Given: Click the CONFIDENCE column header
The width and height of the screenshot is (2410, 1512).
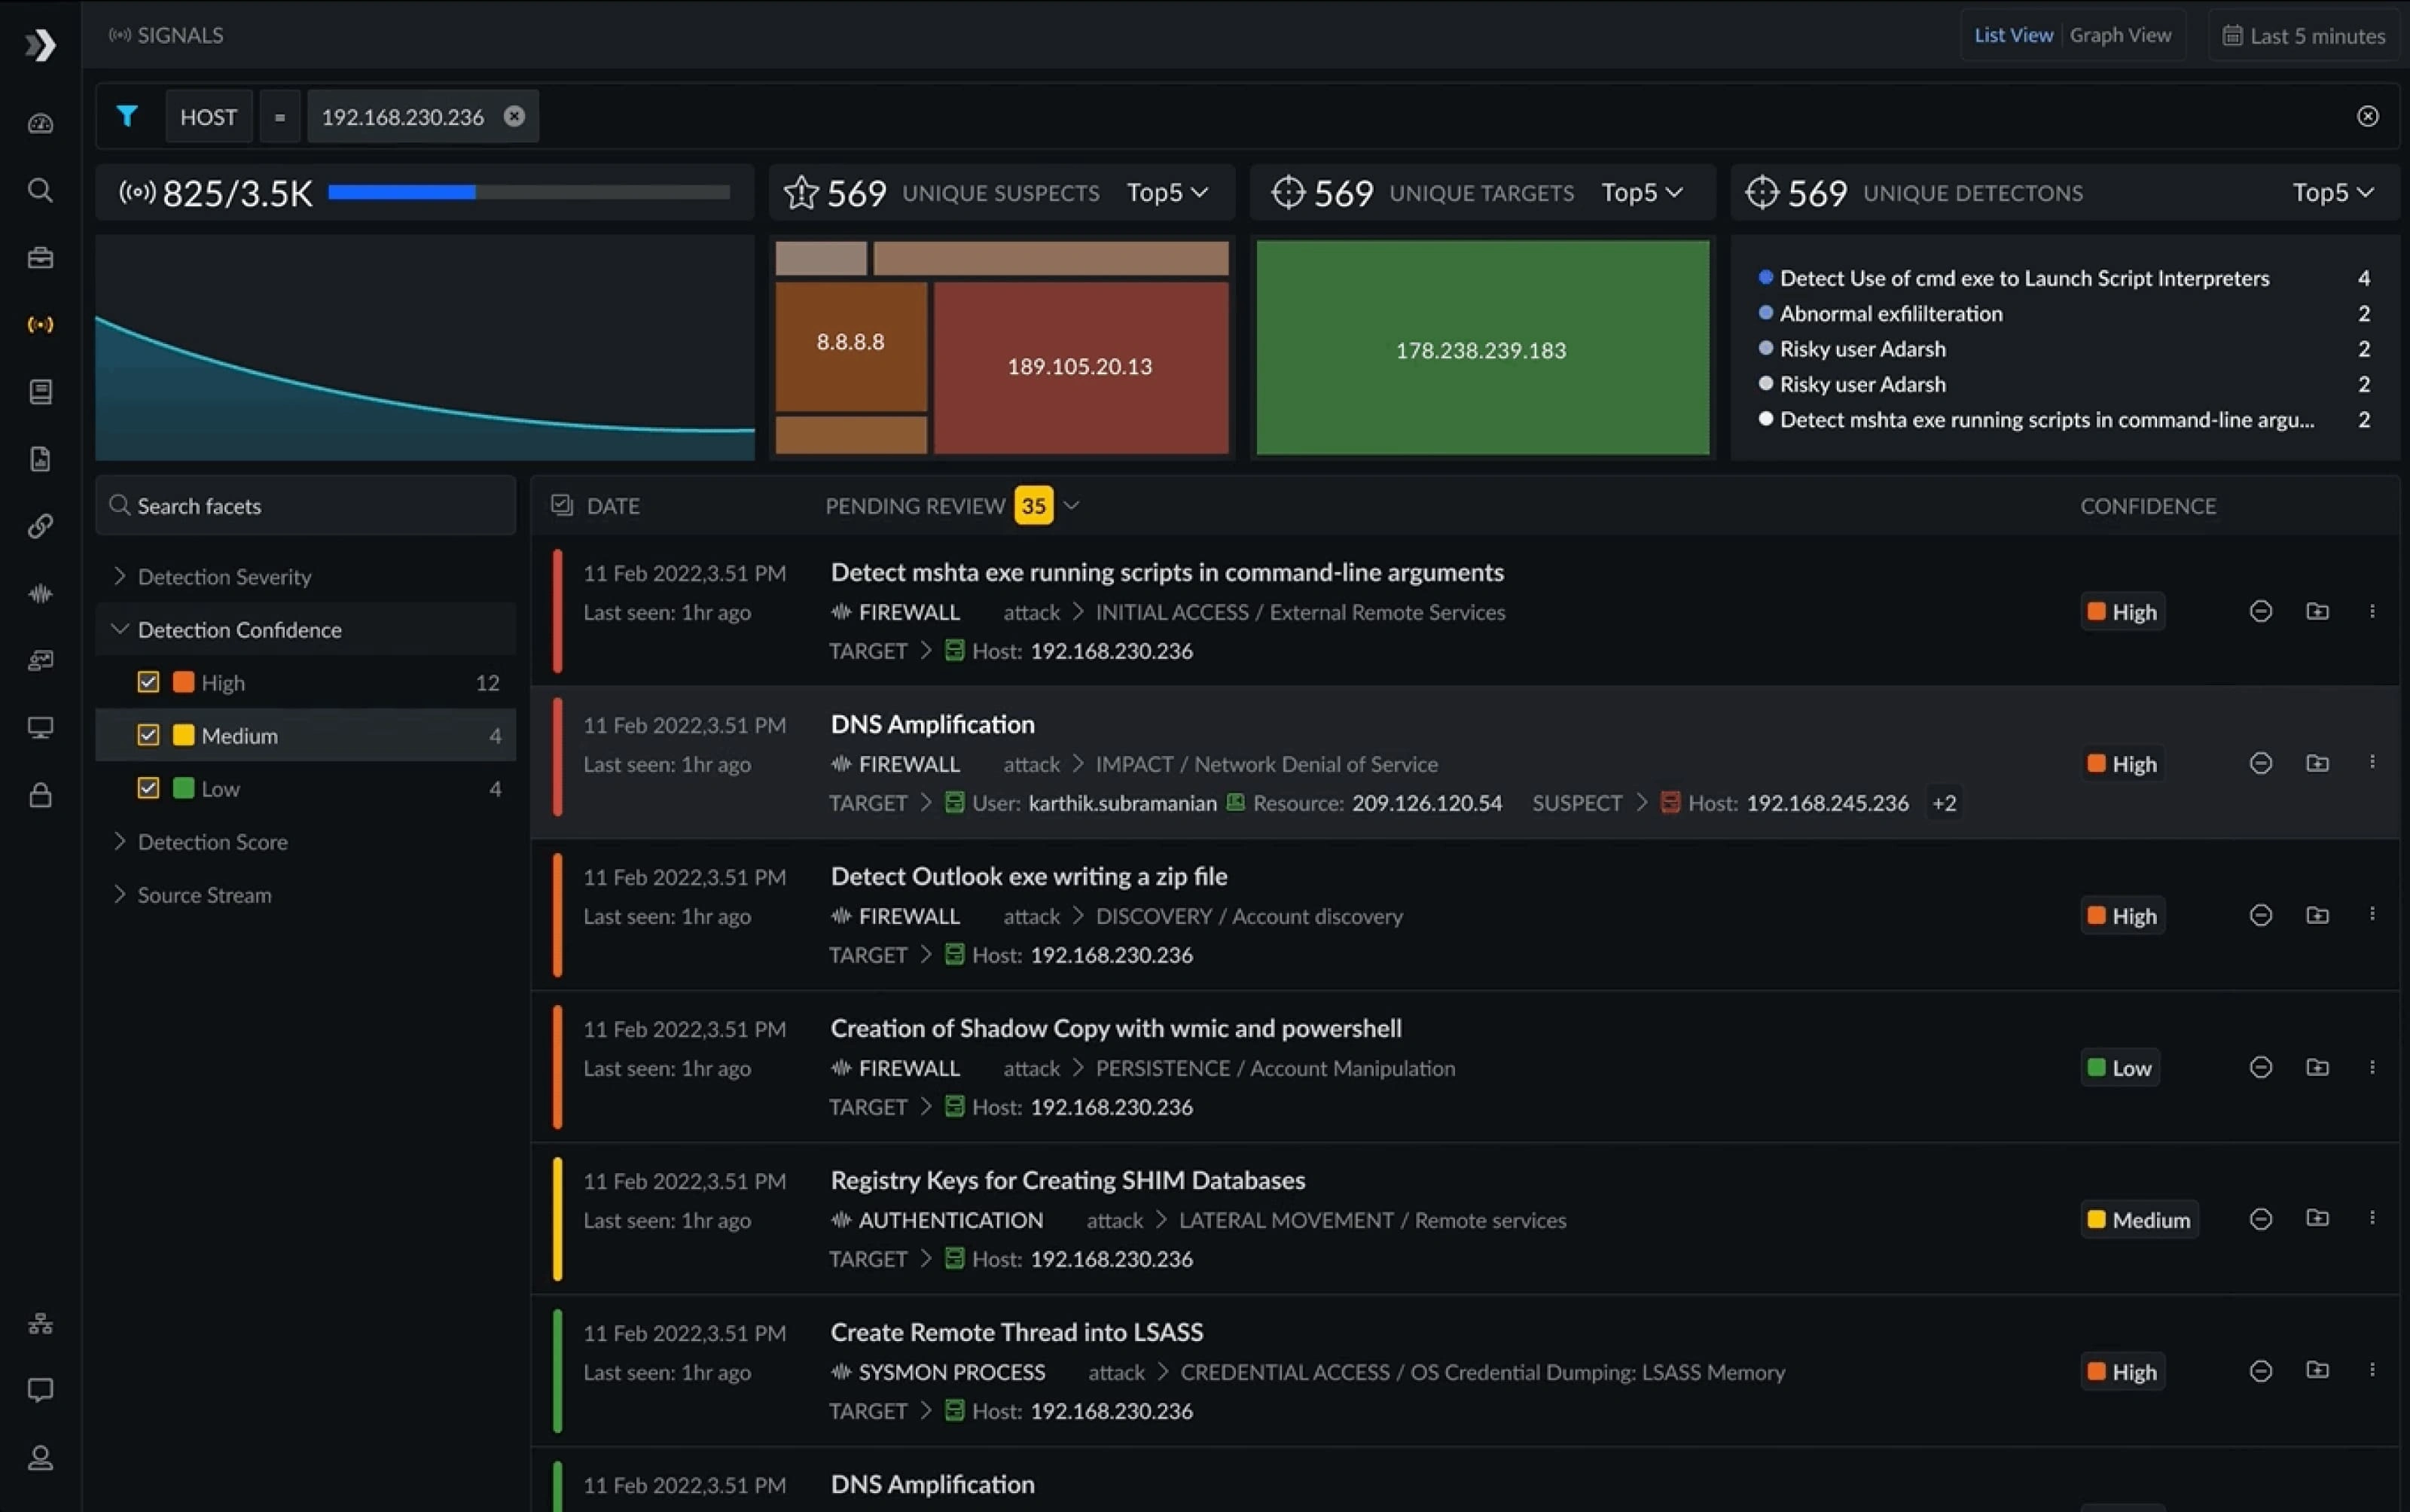Looking at the screenshot, I should 2148,506.
